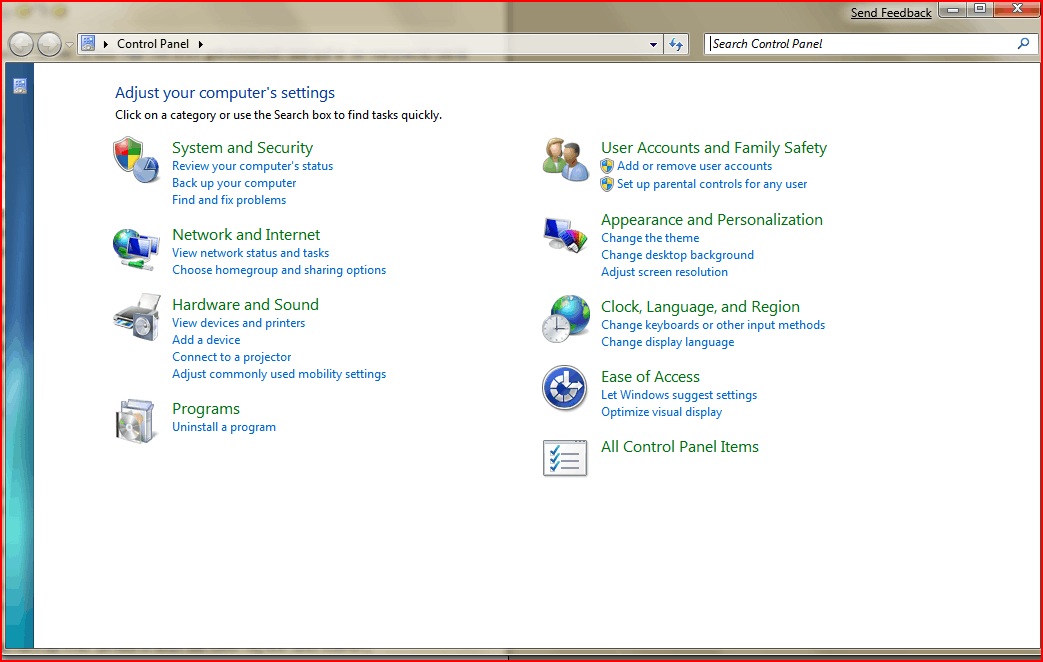Viewport: 1043px width, 662px height.
Task: Expand the arrow before Control Panel breadcrumb
Action: click(x=106, y=45)
